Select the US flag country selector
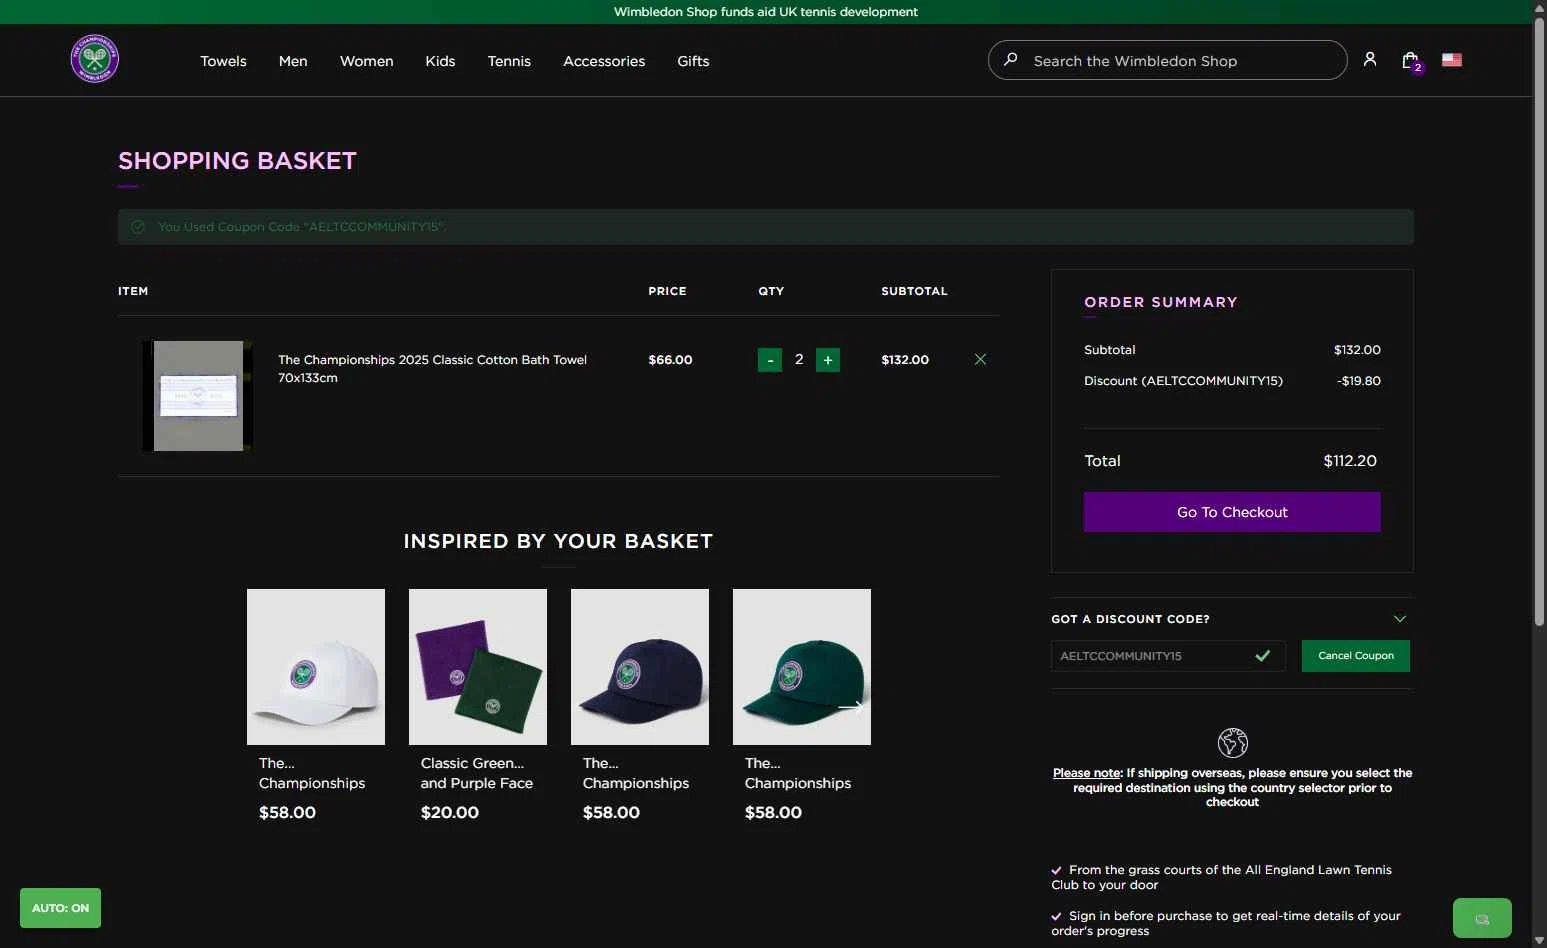Screen dimensions: 1547x948 point(1452,60)
